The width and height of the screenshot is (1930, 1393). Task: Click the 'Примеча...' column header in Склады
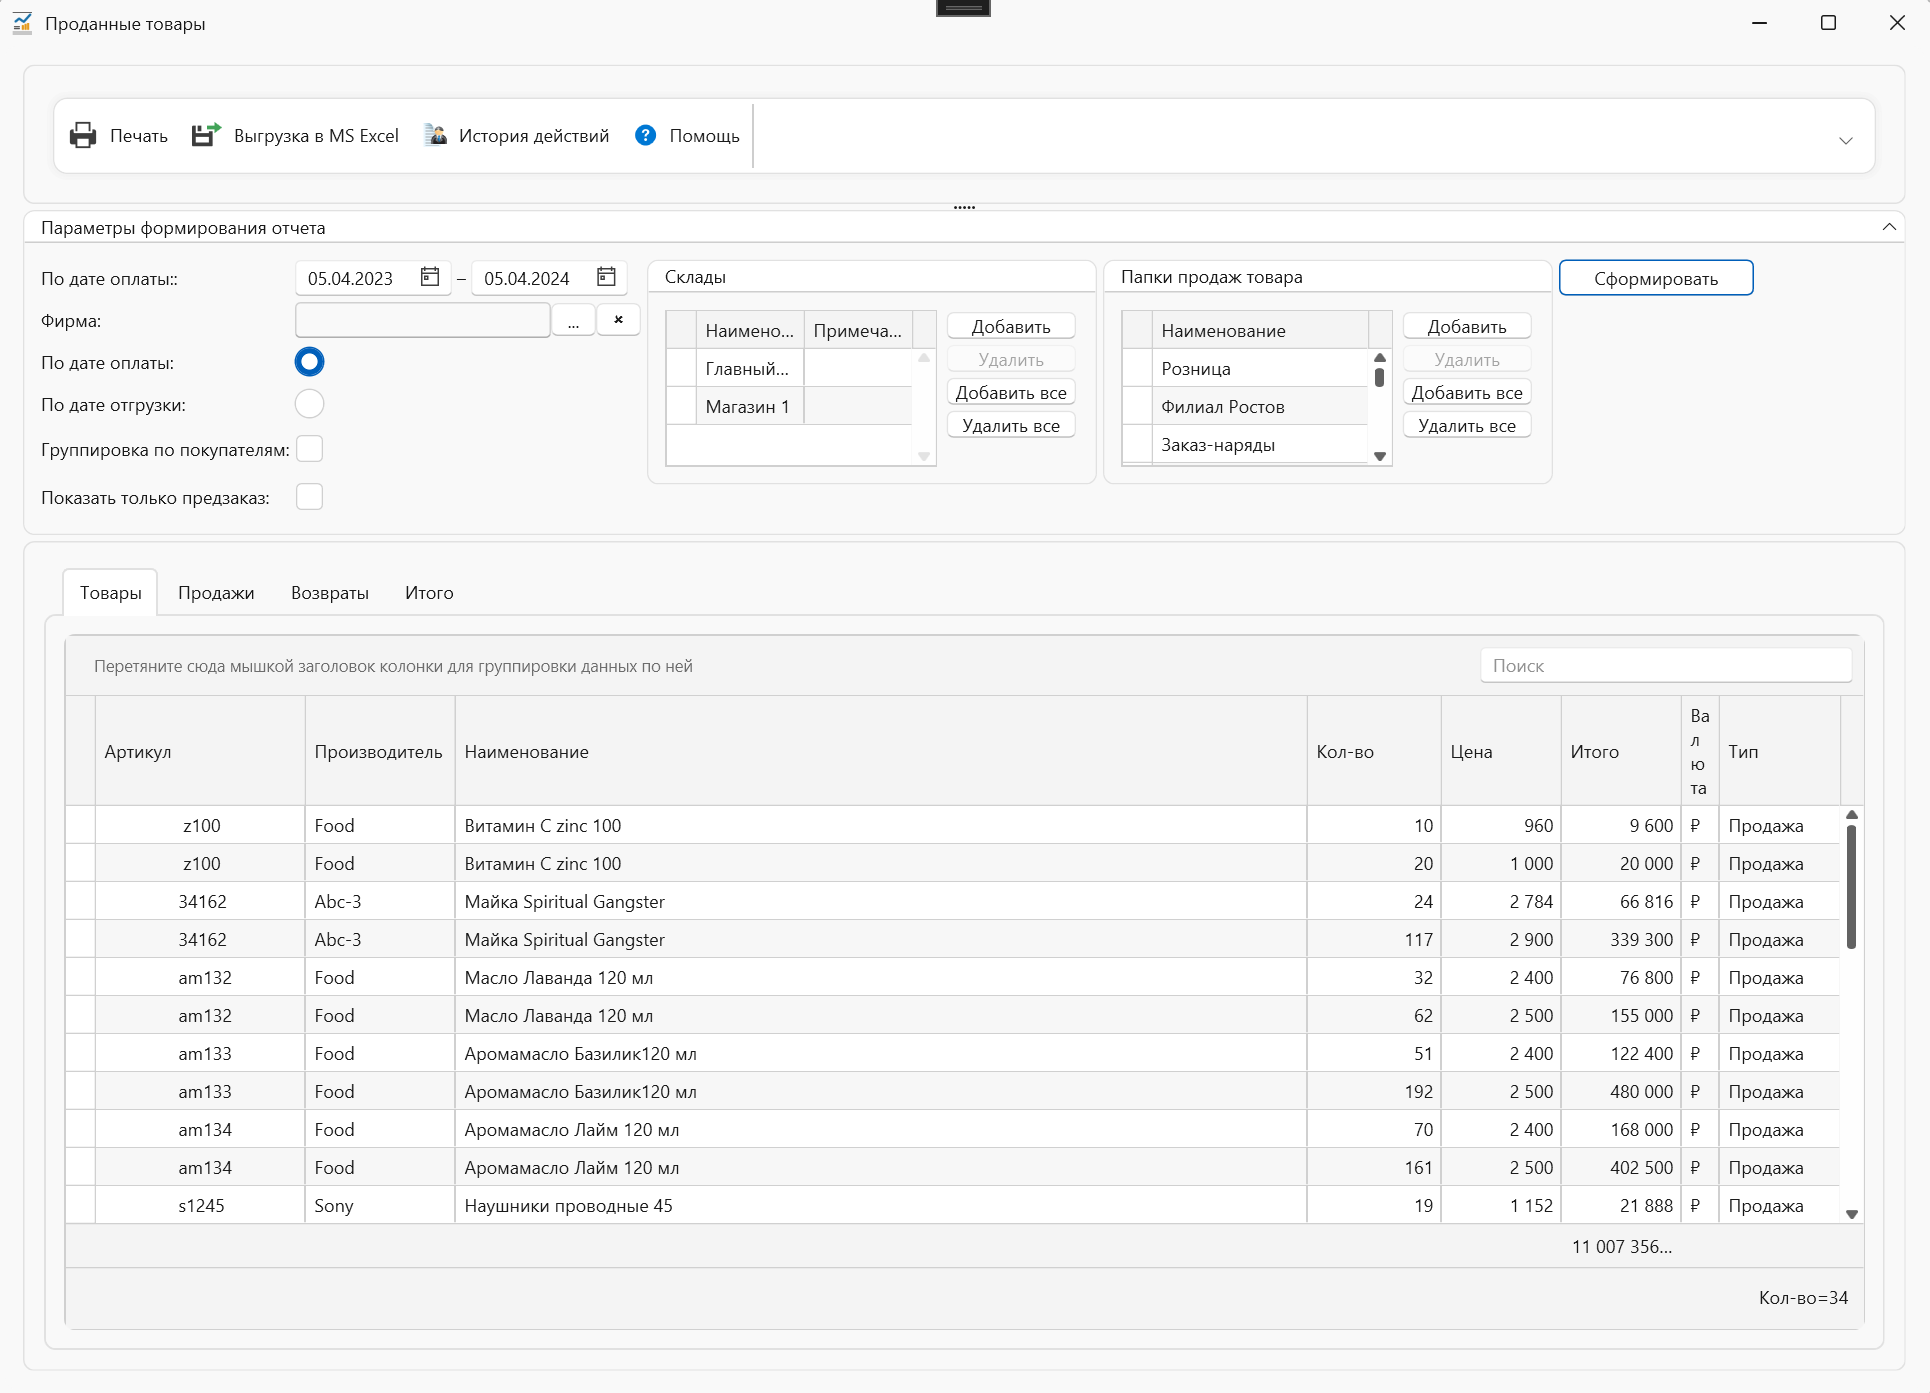(x=858, y=330)
